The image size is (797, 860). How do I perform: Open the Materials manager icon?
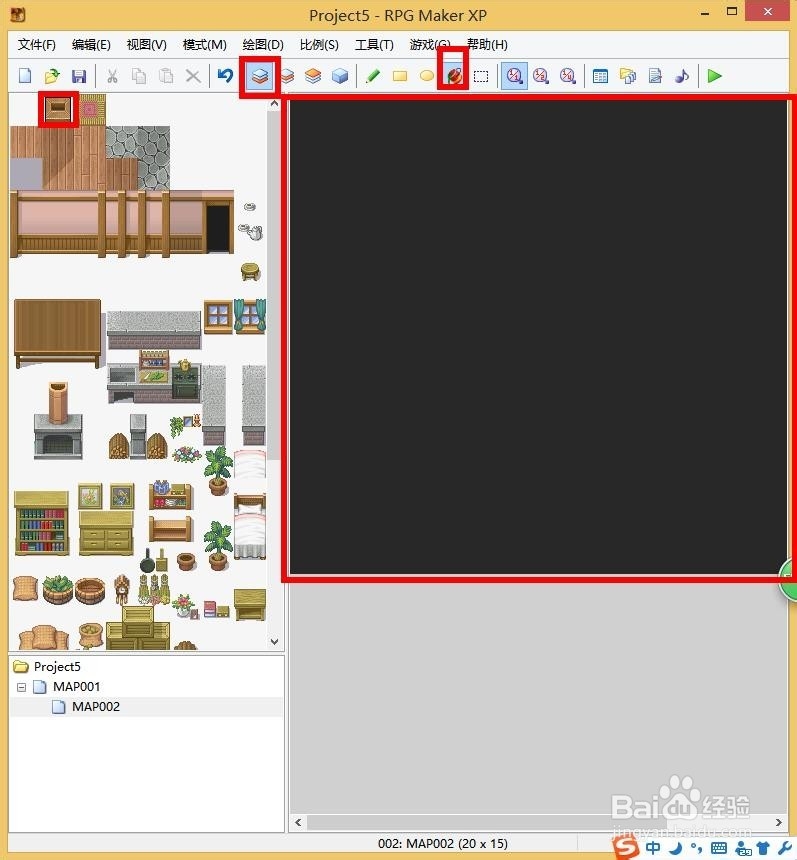[x=628, y=76]
